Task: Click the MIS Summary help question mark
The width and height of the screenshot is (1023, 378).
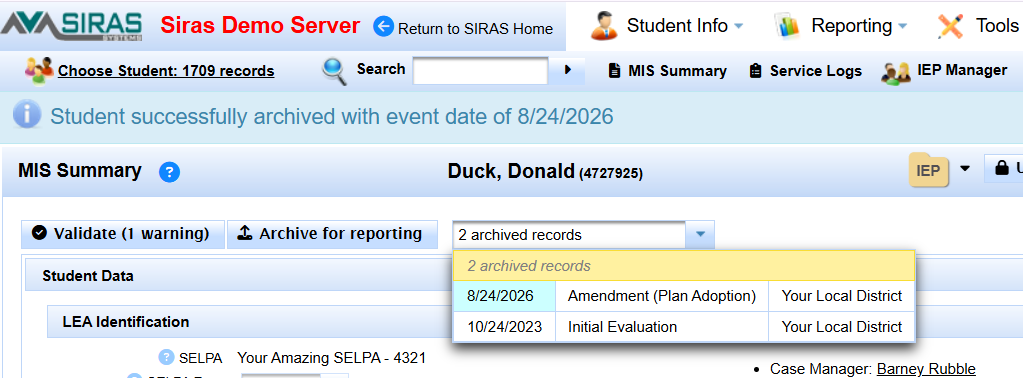Action: coord(170,172)
